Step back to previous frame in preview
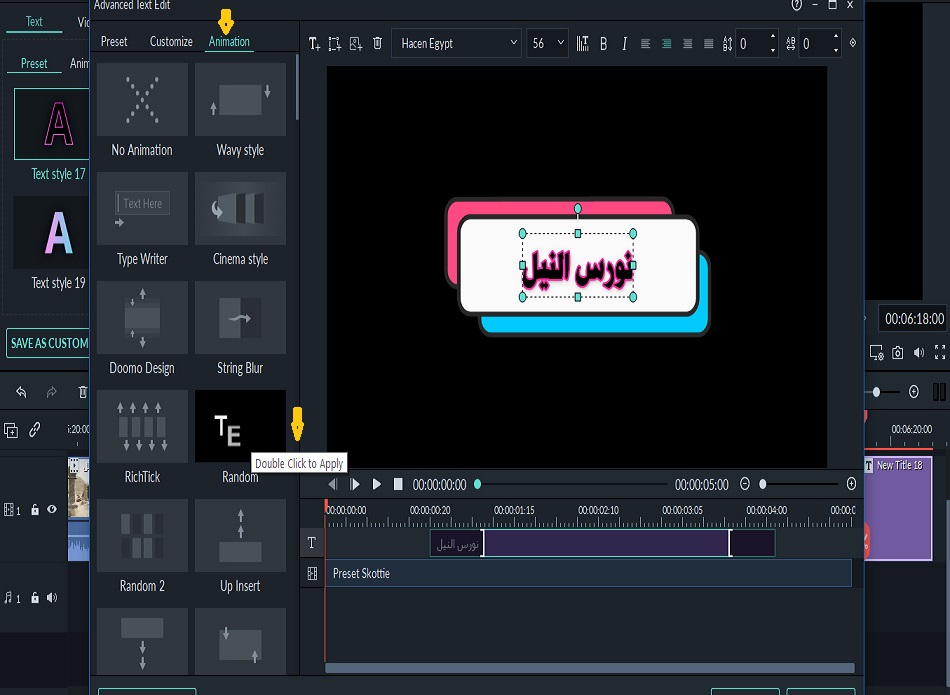950x695 pixels. (333, 484)
